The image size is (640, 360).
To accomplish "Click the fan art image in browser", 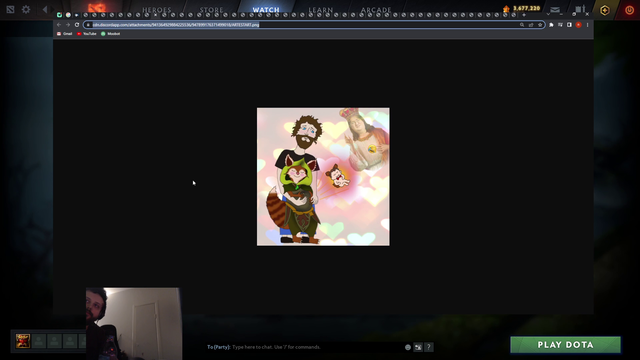I will click(x=323, y=177).
